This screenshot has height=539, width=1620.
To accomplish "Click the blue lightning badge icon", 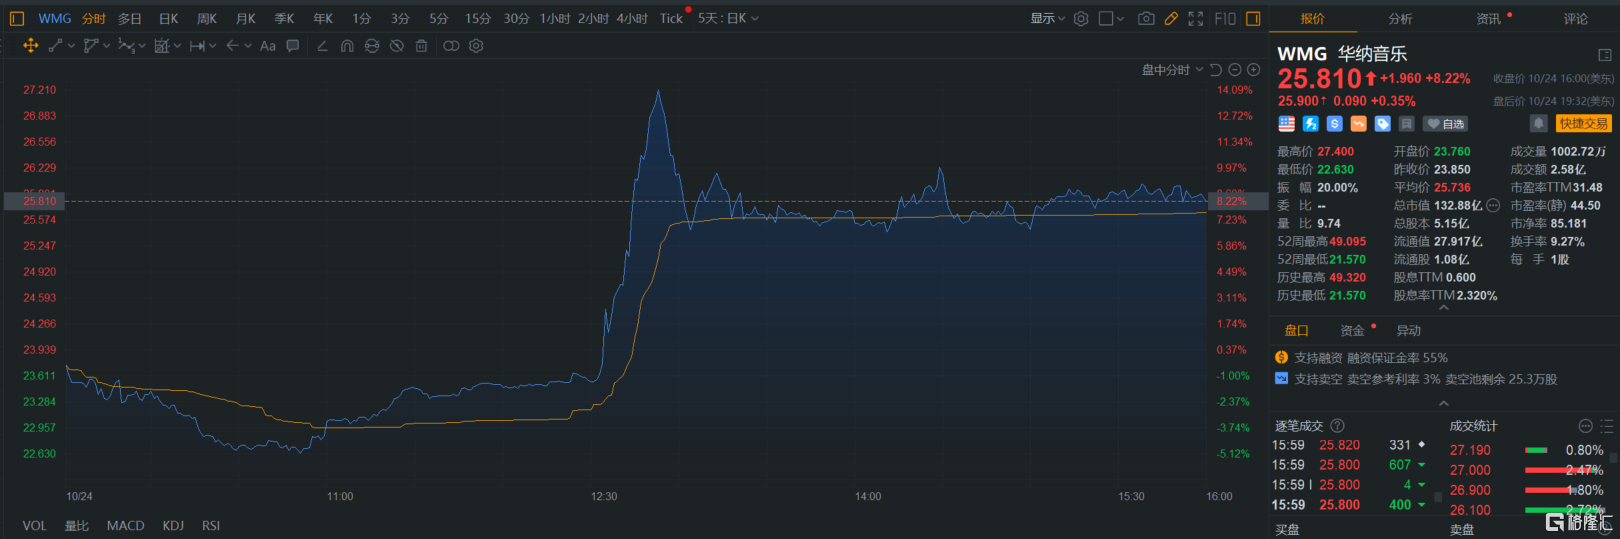I will click(x=1311, y=124).
